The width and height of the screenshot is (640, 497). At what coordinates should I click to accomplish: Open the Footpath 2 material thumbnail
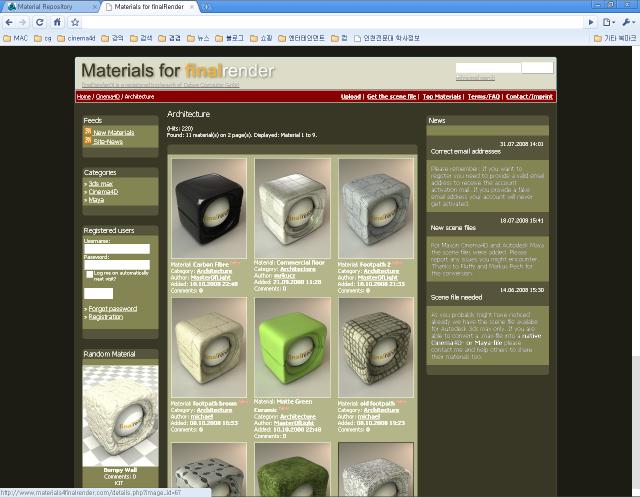376,209
